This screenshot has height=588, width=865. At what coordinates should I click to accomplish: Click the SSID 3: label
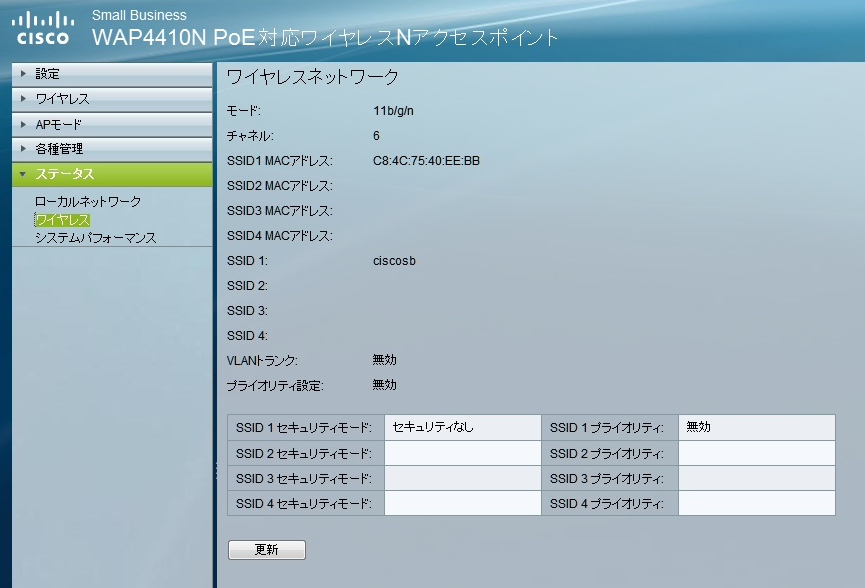tap(247, 311)
